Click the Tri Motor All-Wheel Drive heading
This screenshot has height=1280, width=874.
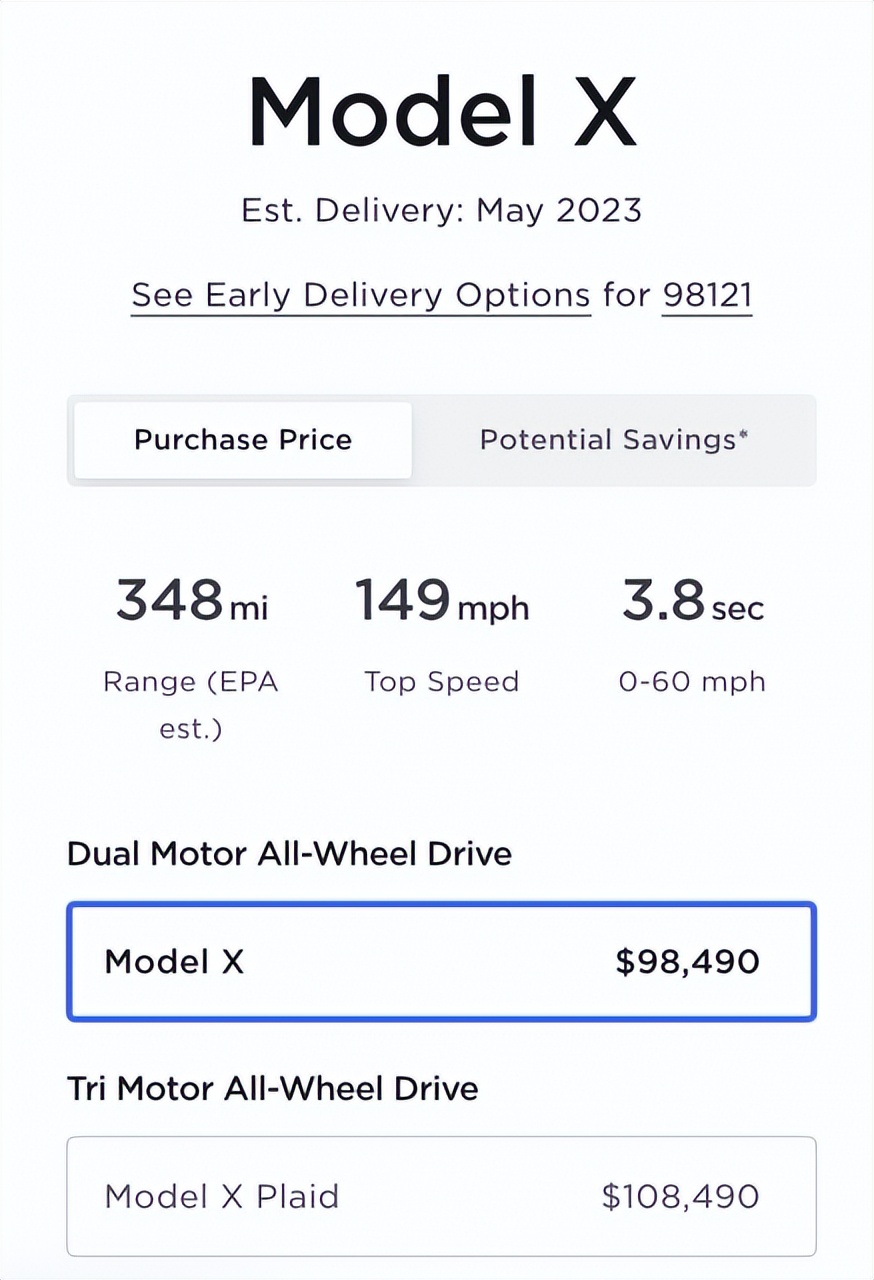click(x=272, y=1088)
